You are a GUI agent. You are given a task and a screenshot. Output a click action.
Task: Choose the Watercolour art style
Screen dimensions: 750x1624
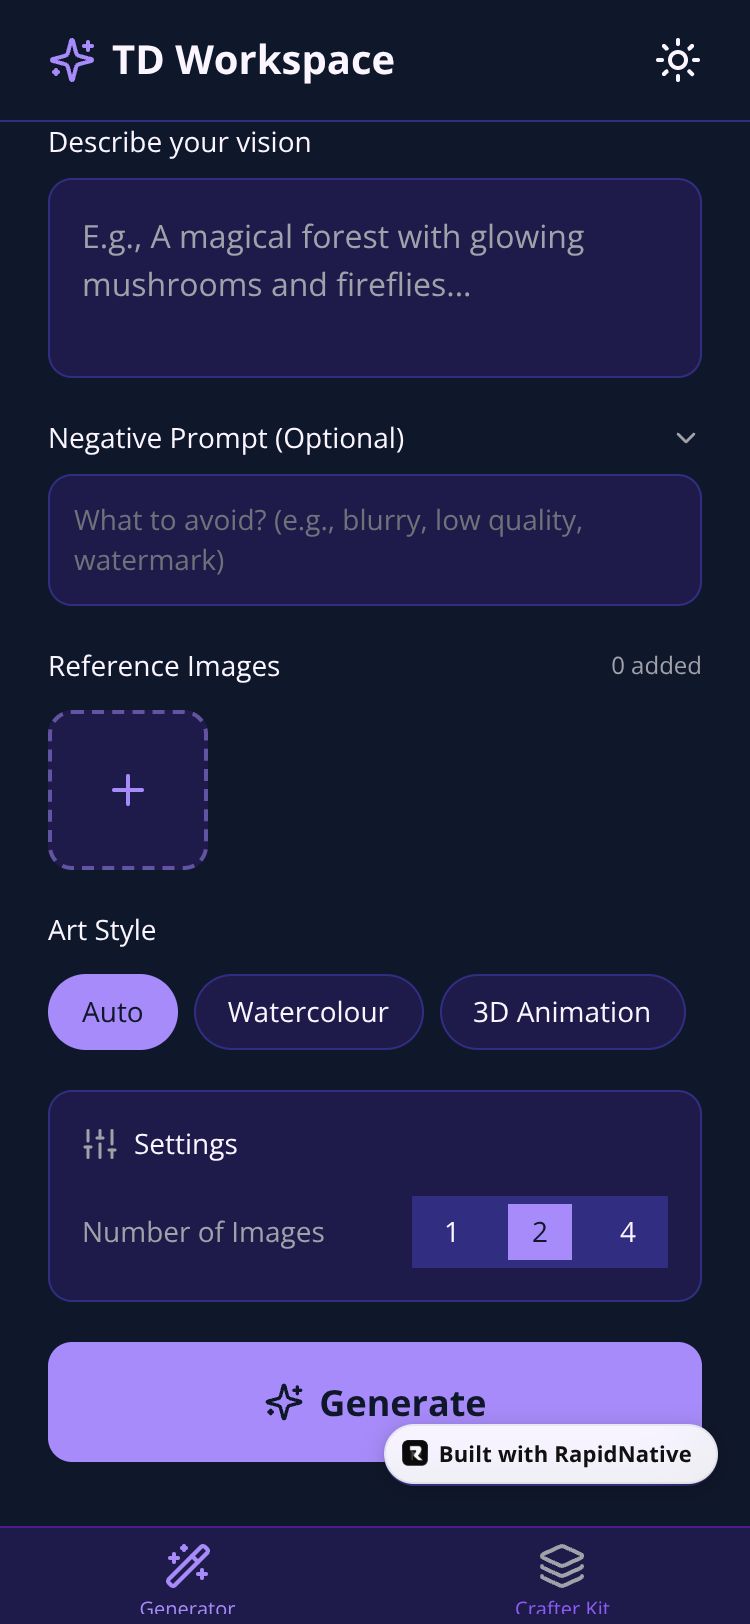tap(308, 1012)
